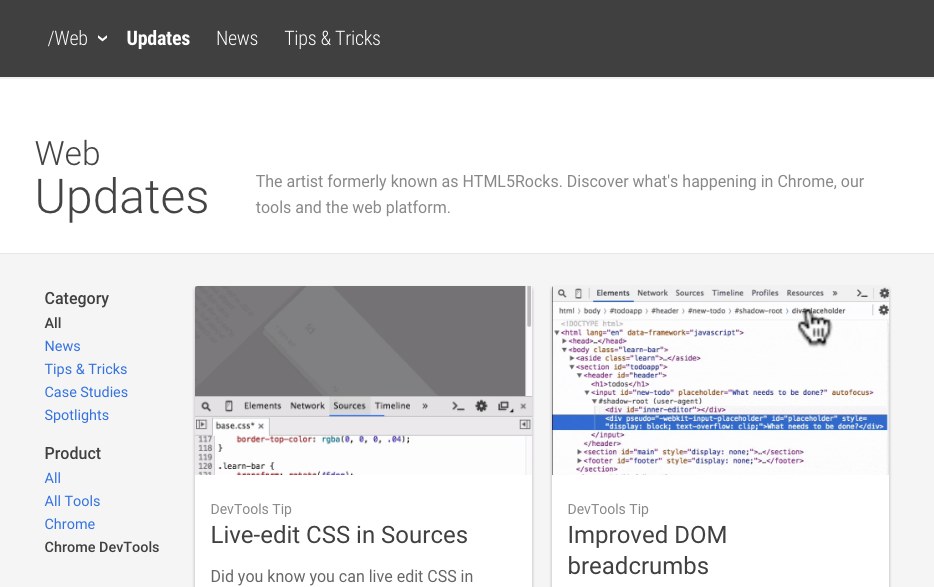Screen dimensions: 934x587
Task: Choose the Case Studies category link
Action: click(86, 392)
